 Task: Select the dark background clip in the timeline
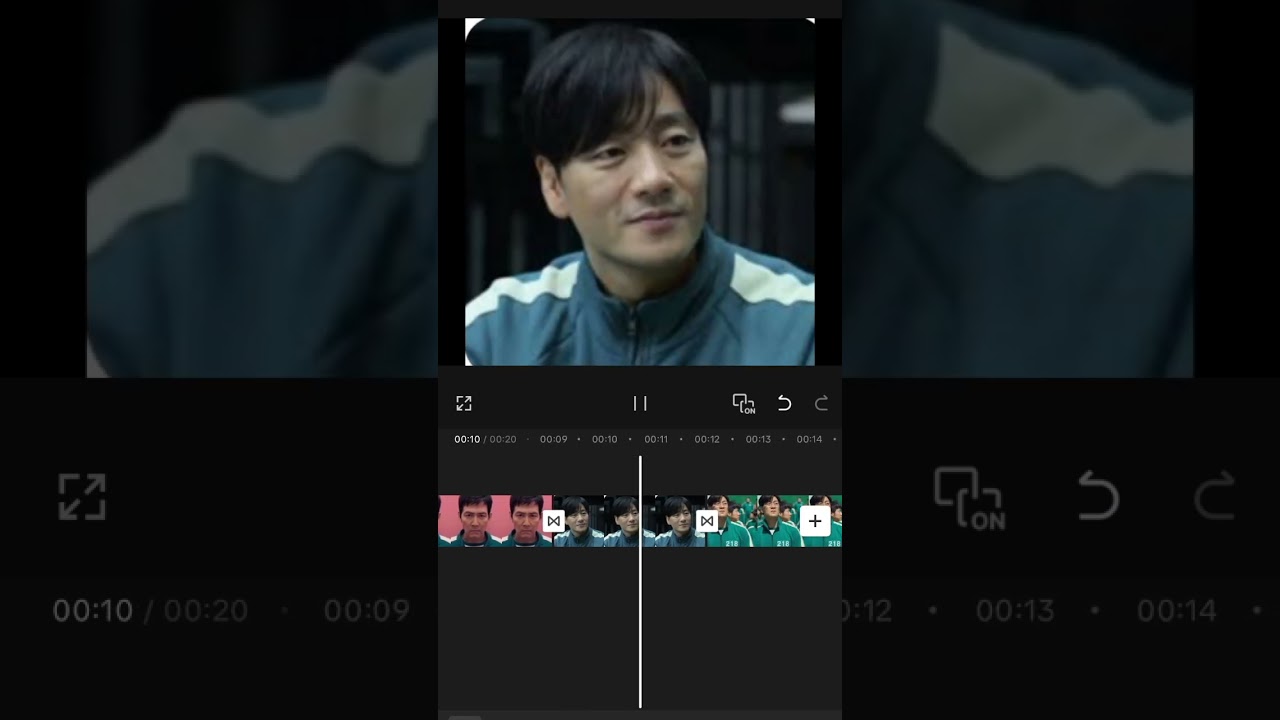tap(630, 521)
